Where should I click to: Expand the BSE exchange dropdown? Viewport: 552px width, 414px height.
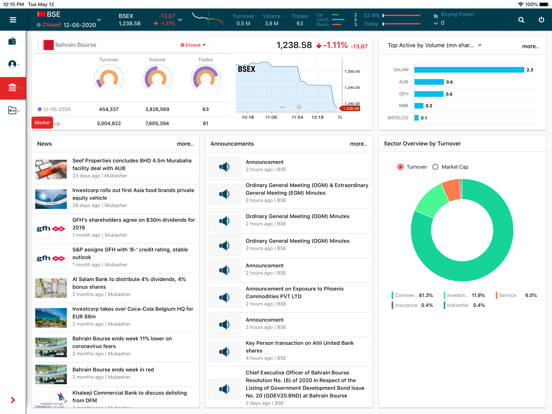tap(99, 19)
